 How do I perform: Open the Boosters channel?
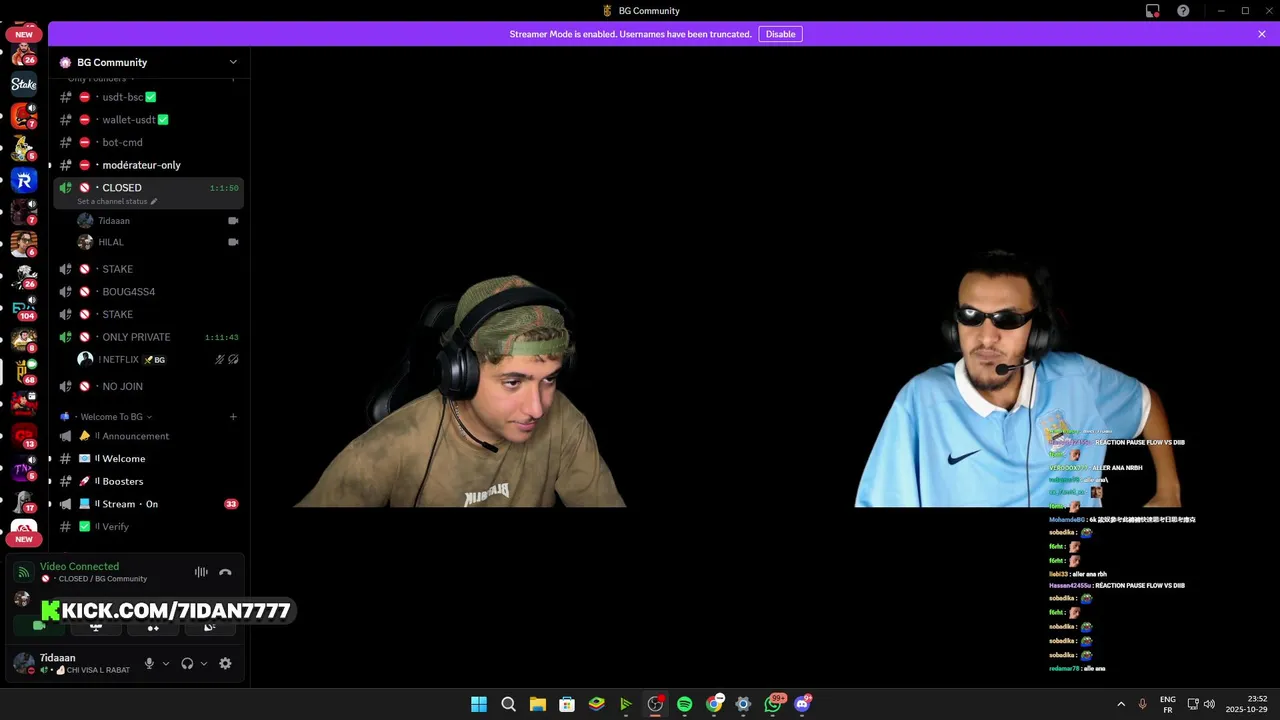(148, 481)
